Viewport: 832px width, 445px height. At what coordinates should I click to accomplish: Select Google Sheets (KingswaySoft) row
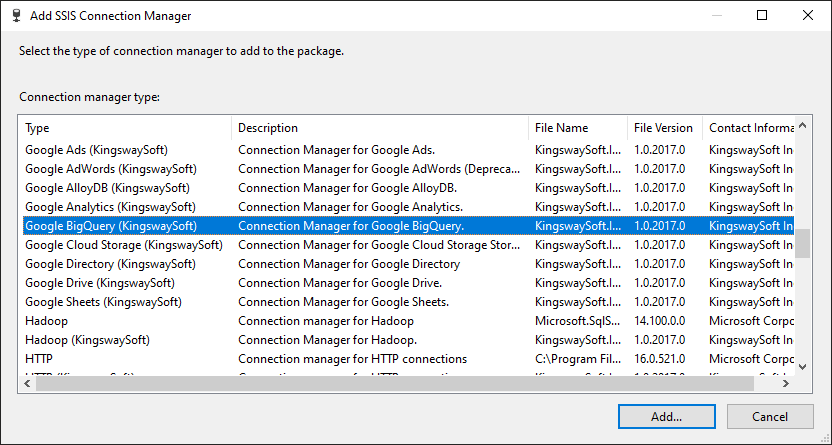tap(407, 302)
